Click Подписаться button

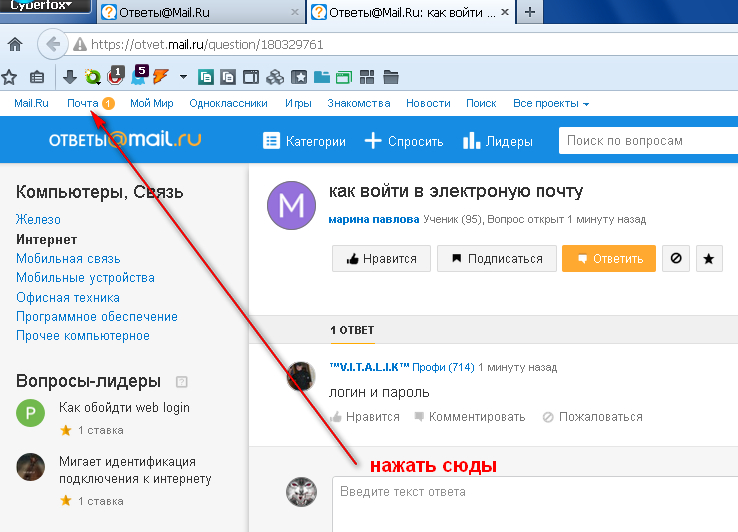[x=497, y=258]
